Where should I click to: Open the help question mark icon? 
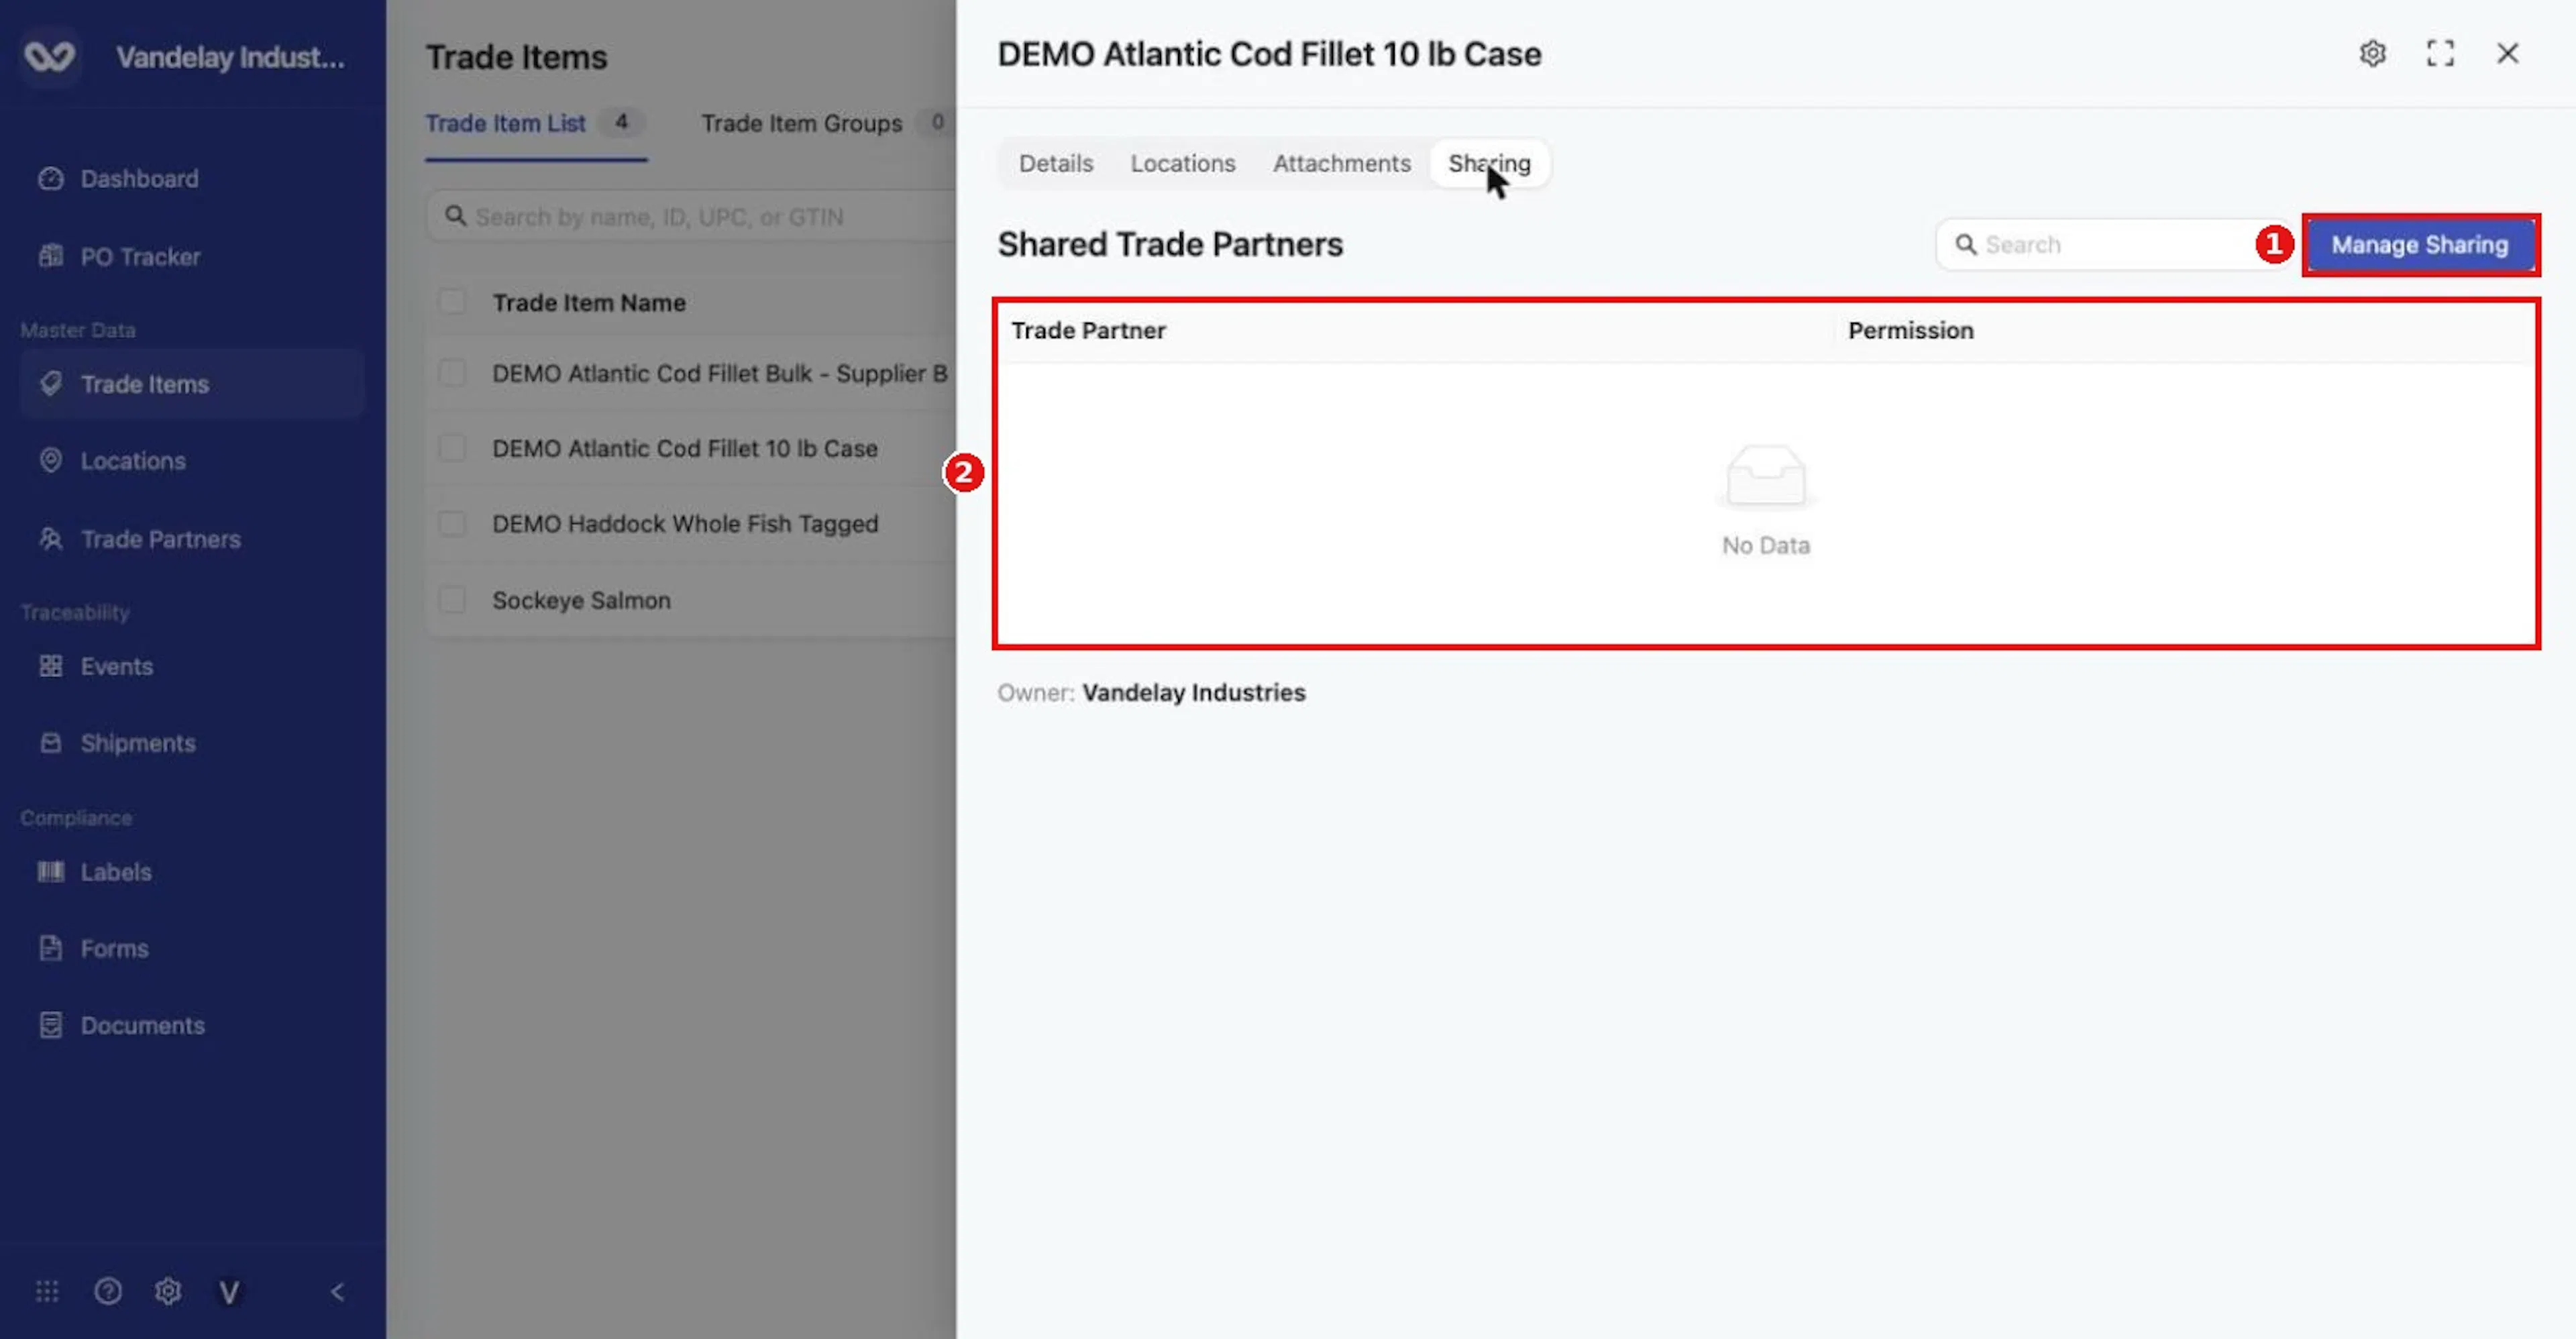pos(108,1291)
